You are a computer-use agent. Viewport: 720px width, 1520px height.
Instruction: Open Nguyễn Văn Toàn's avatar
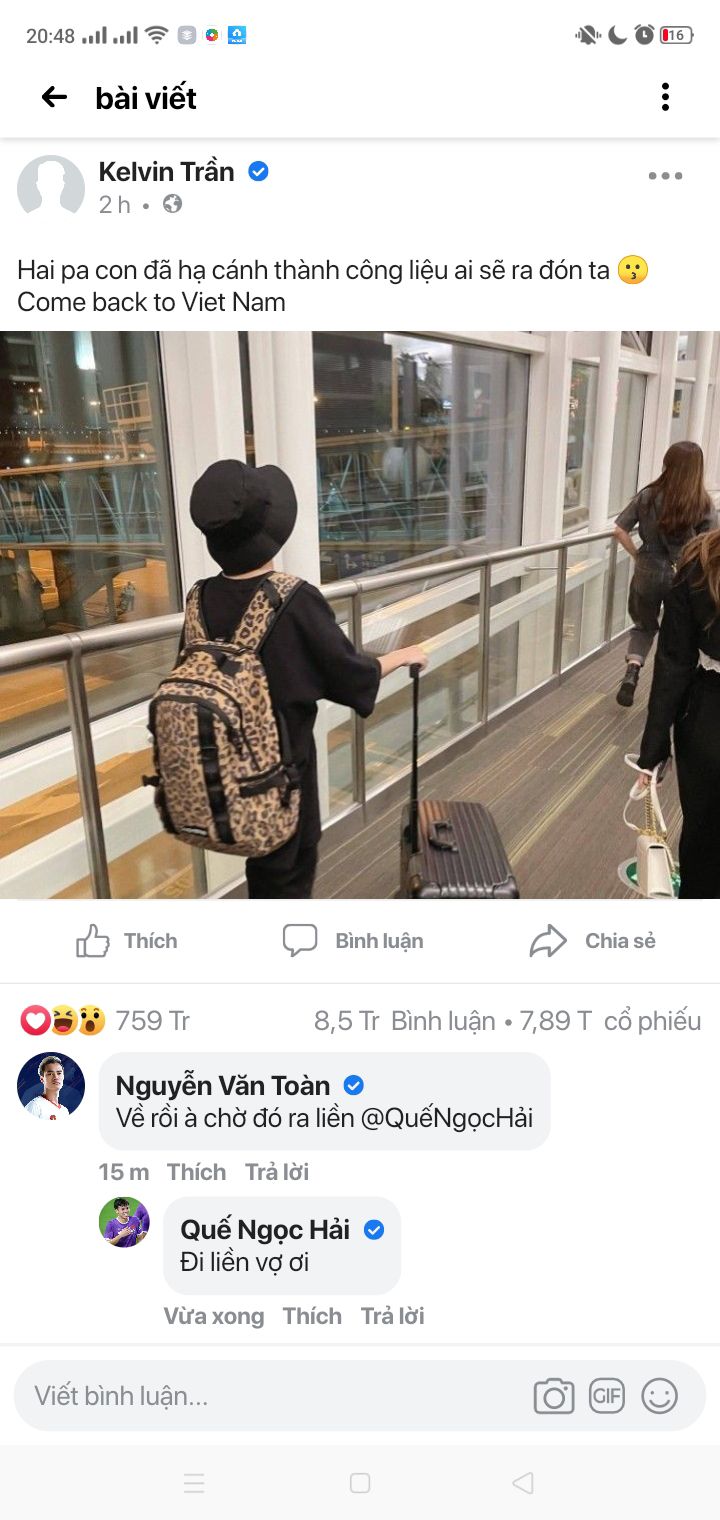(x=51, y=1085)
